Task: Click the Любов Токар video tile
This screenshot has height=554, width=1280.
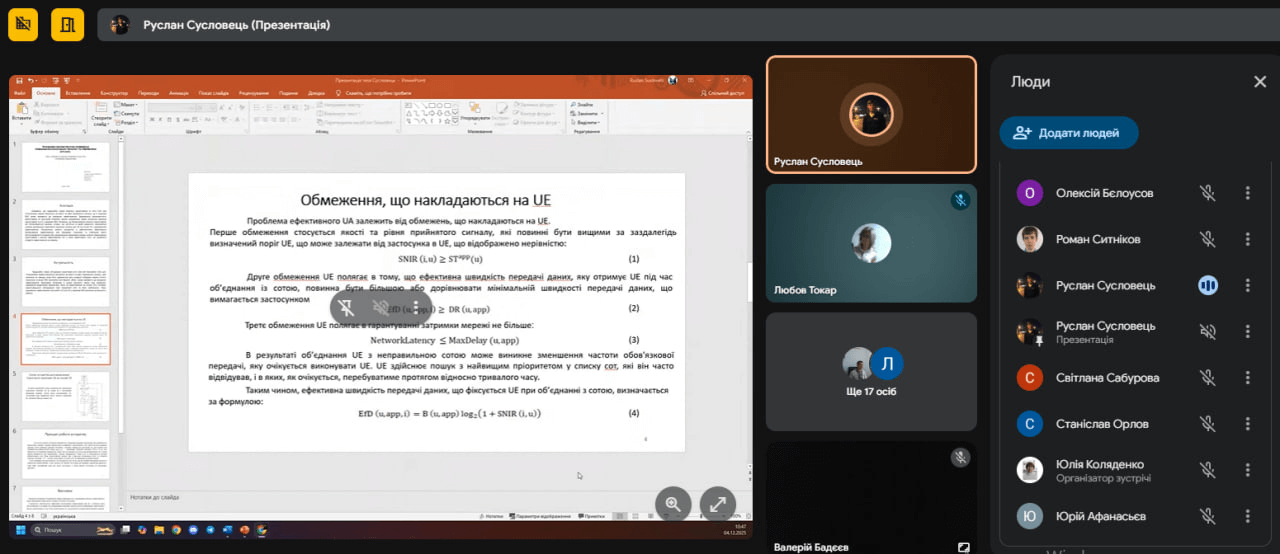Action: (x=871, y=243)
